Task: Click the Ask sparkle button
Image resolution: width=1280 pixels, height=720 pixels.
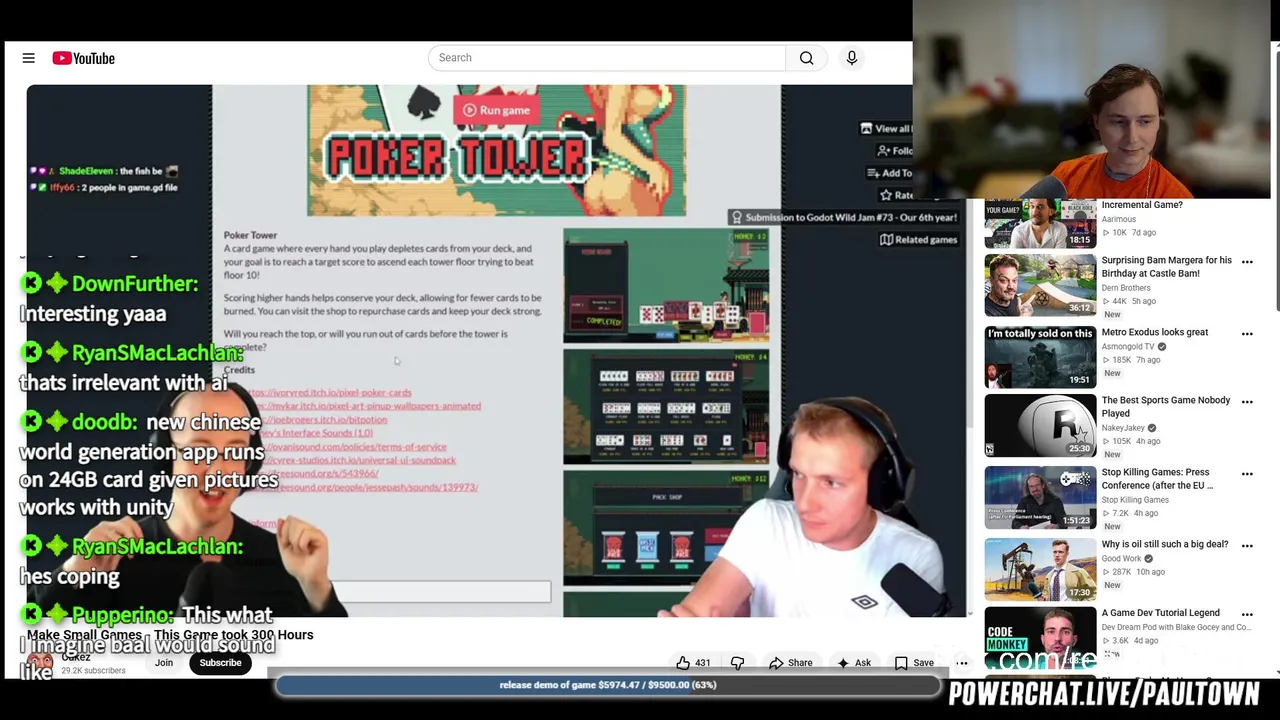Action: tap(854, 663)
